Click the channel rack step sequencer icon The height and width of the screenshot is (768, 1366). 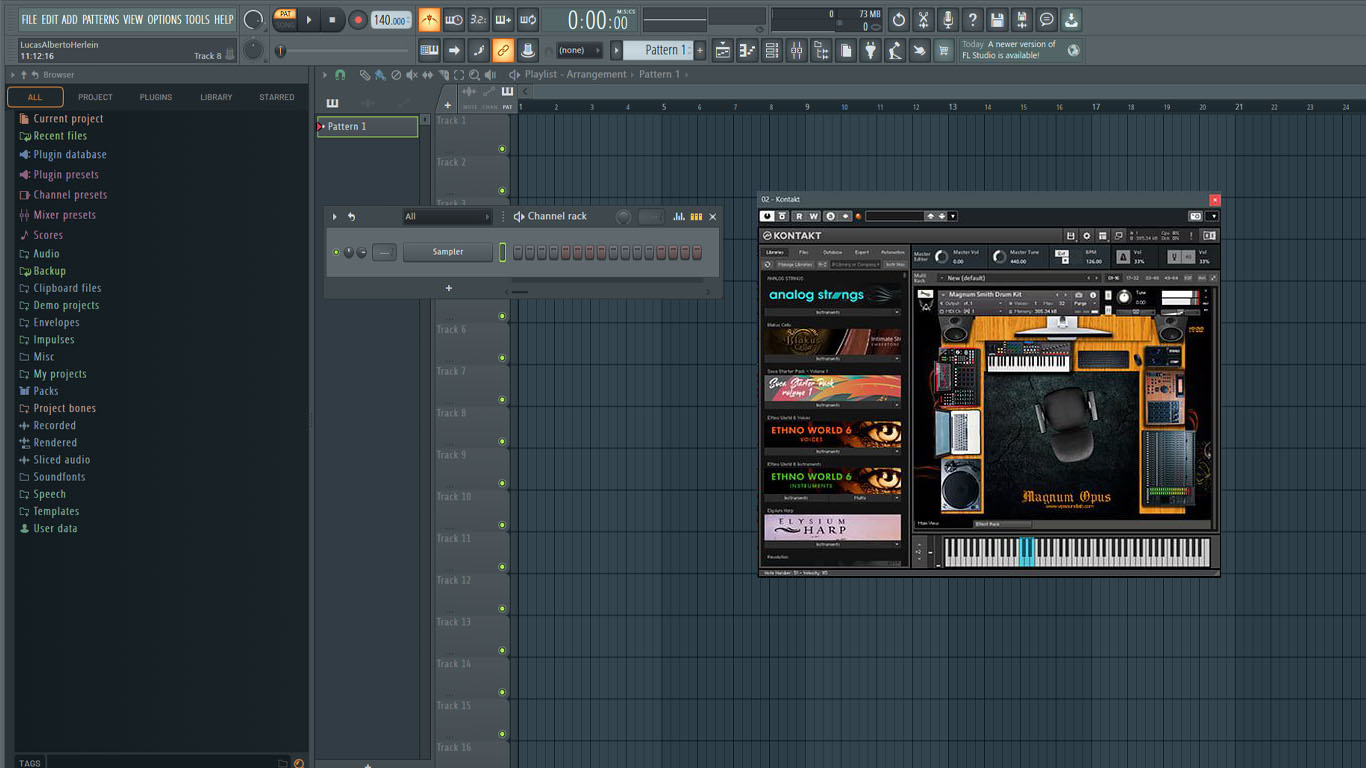click(696, 216)
